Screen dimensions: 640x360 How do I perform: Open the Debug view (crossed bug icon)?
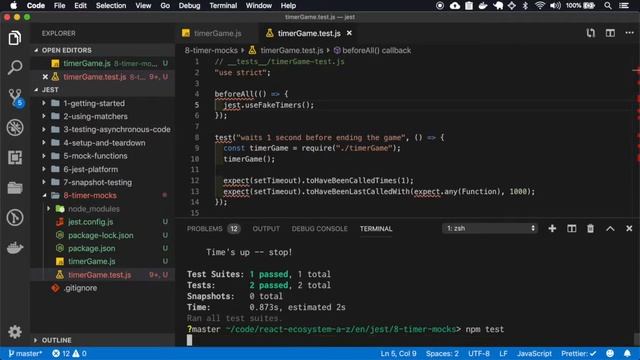click(x=15, y=128)
